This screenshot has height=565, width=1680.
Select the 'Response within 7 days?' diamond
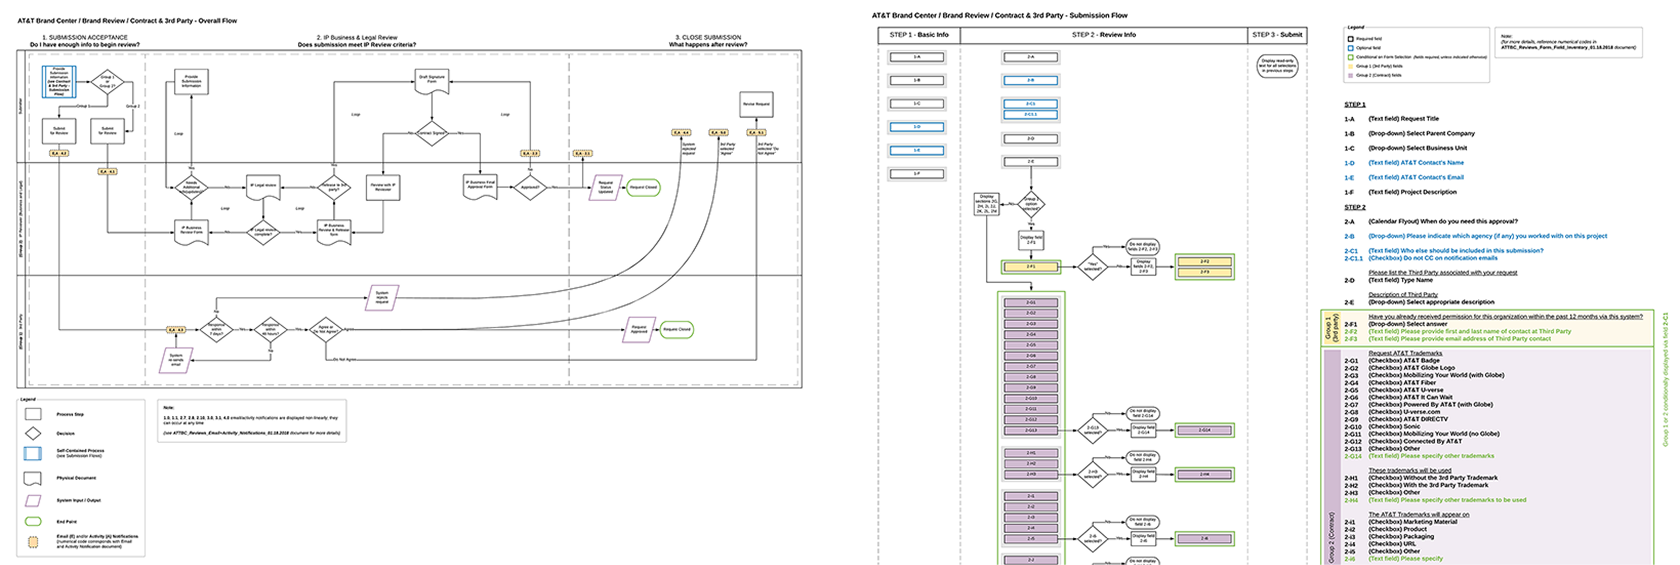pyautogui.click(x=215, y=329)
